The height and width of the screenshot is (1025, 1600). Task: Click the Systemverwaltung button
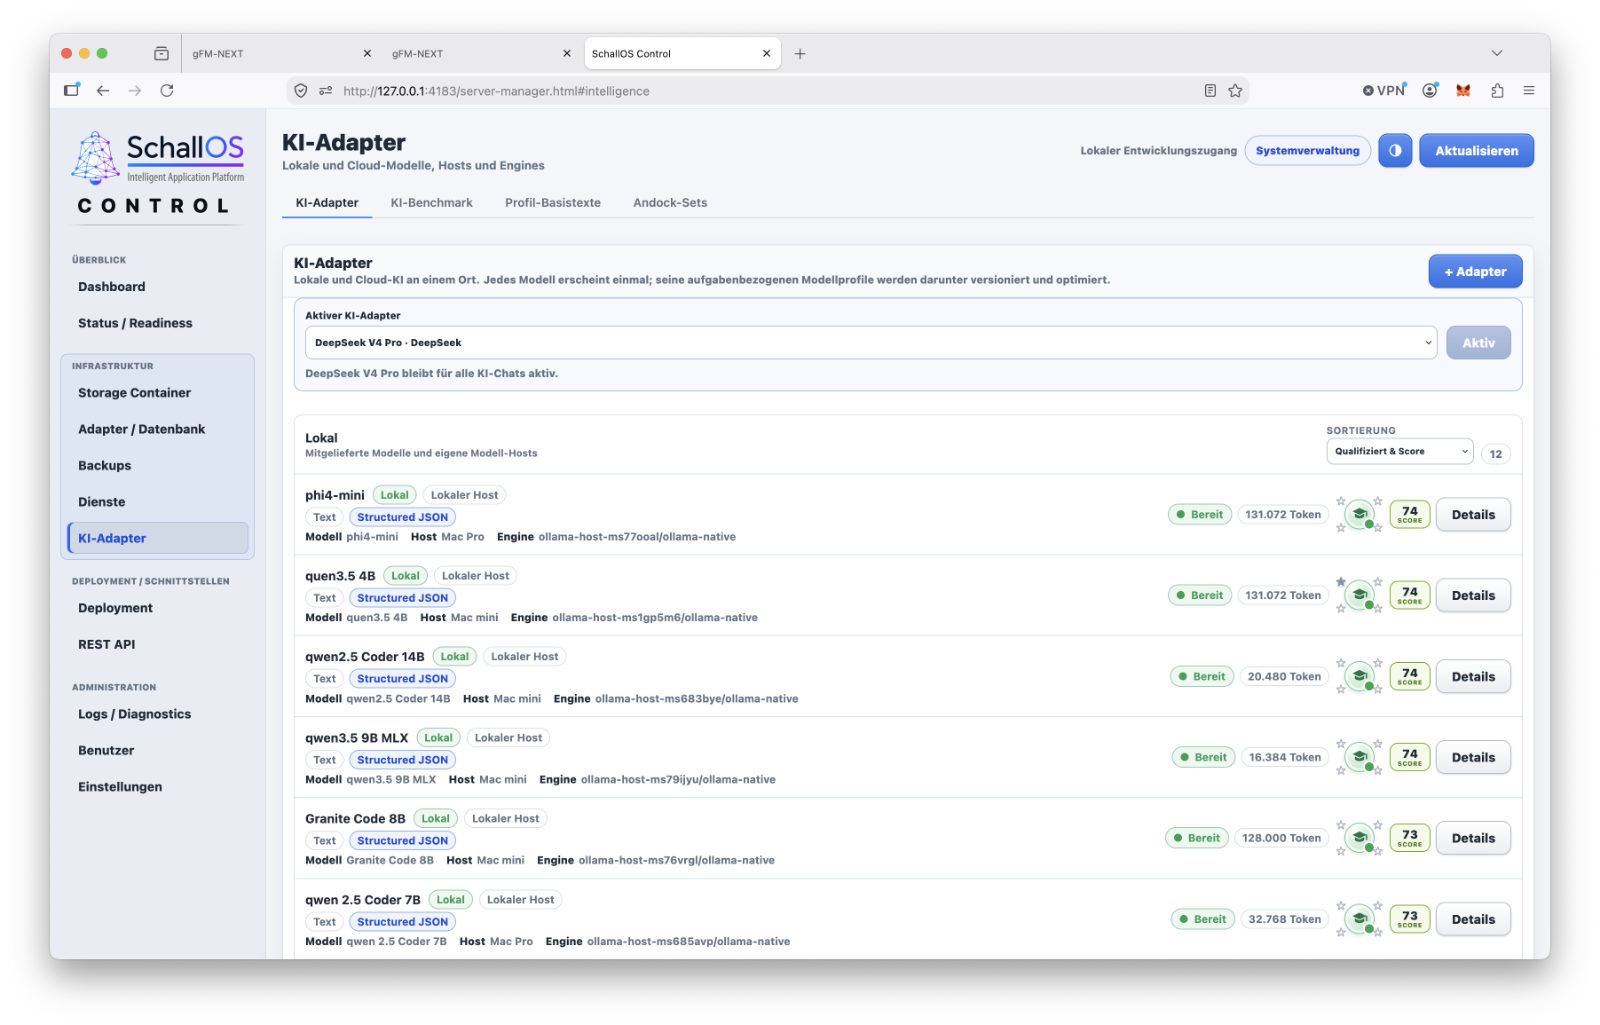[1307, 151]
